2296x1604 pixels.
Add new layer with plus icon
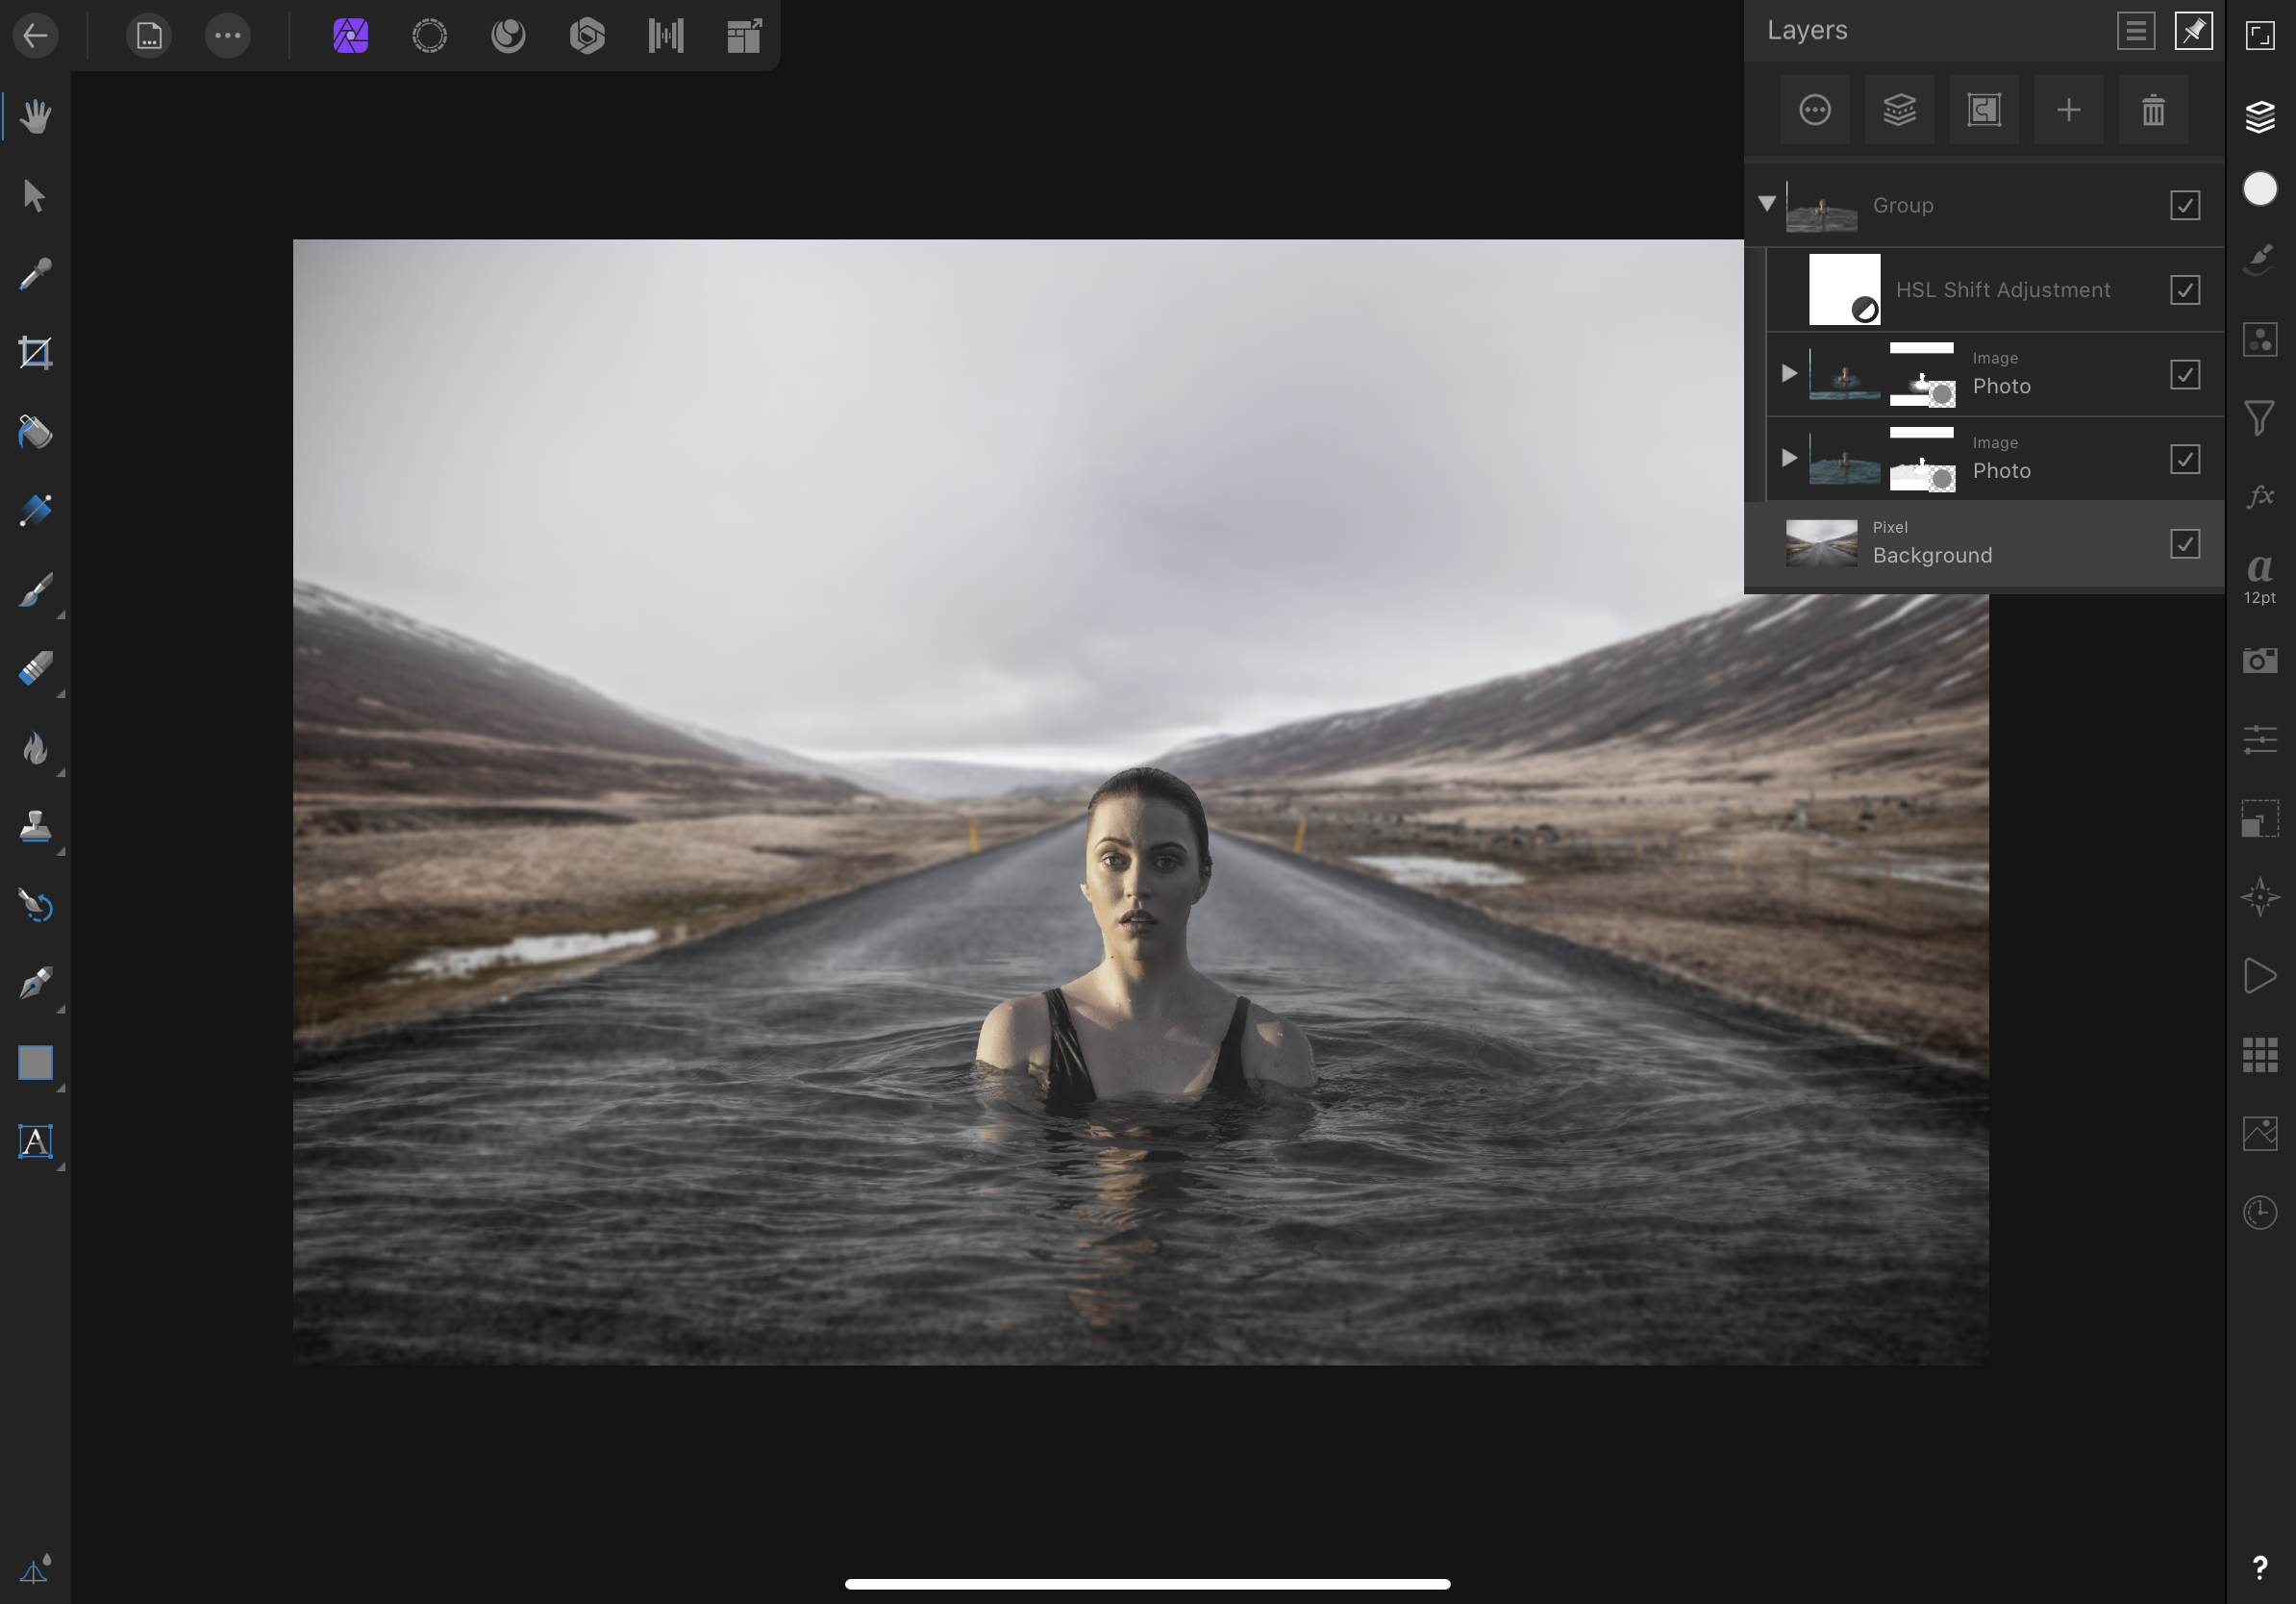tap(2068, 110)
